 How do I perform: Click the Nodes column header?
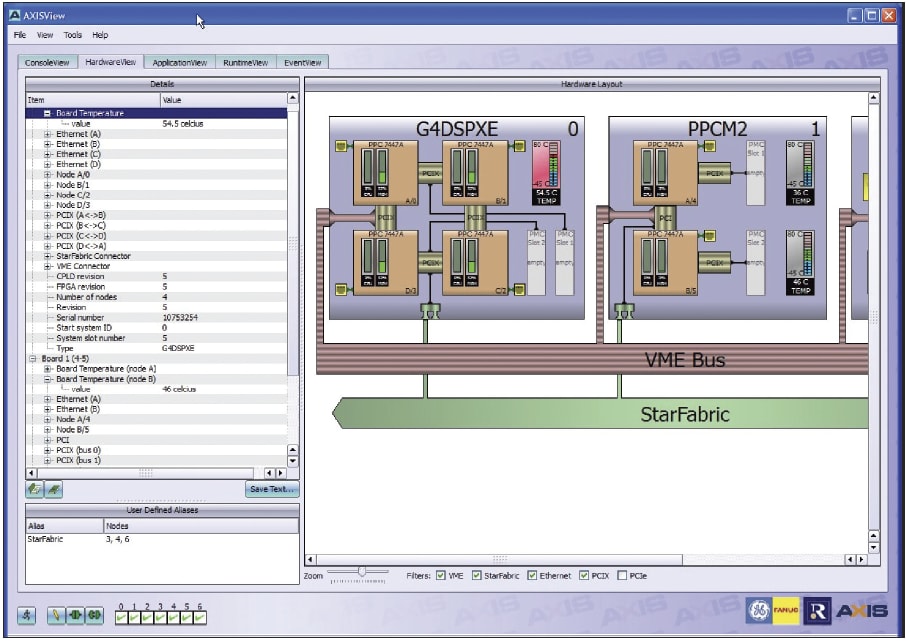[201, 526]
